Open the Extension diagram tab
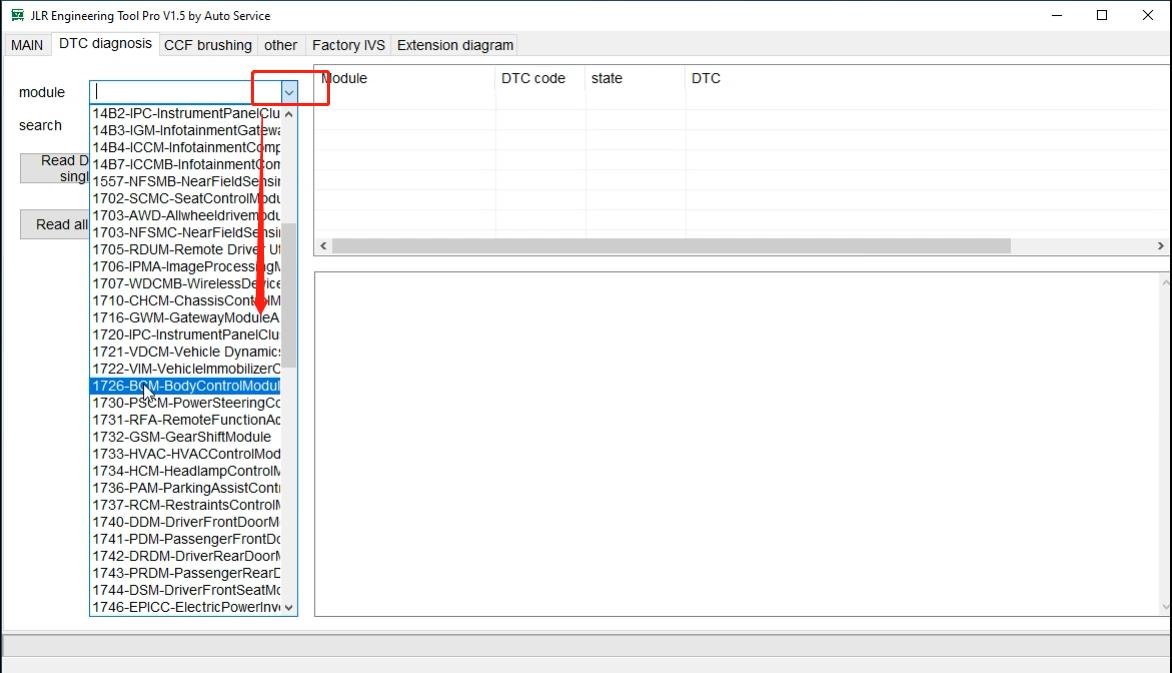Viewport: 1172px width, 673px height. coord(454,46)
